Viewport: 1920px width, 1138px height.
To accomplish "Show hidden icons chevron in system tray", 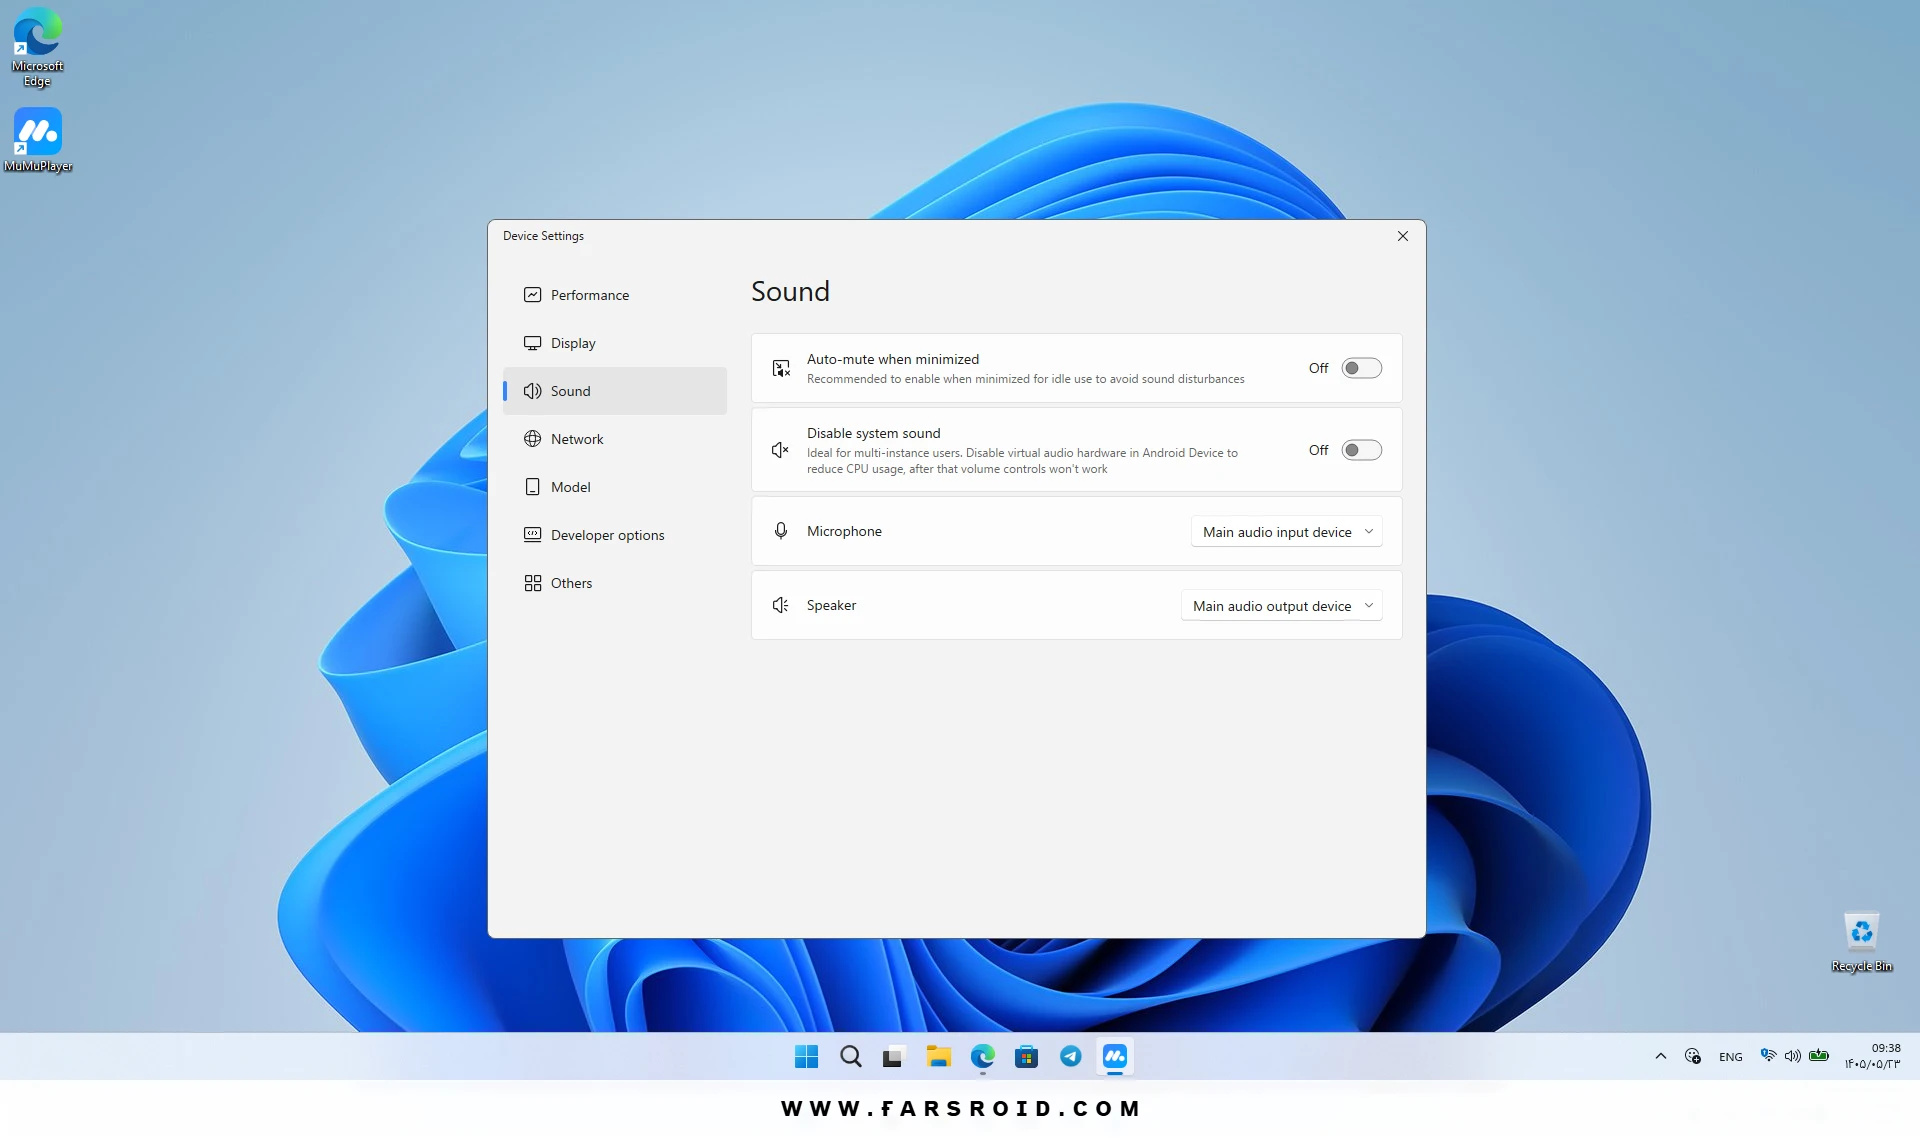I will [x=1660, y=1056].
